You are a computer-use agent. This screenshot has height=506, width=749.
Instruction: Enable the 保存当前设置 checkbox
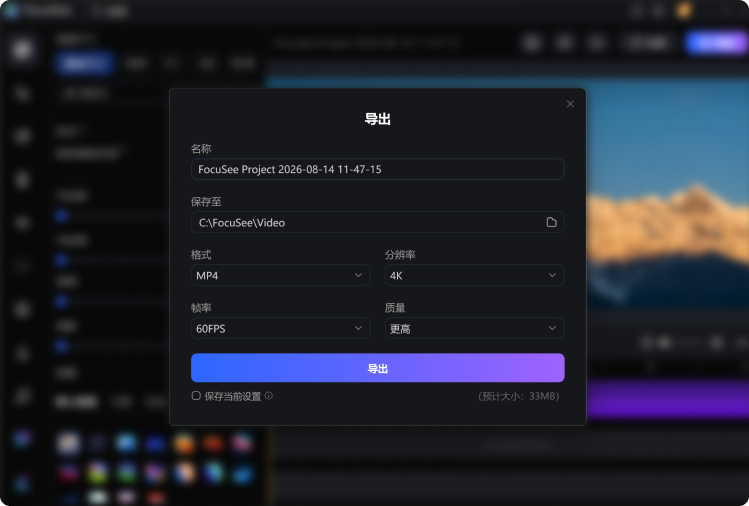point(196,396)
